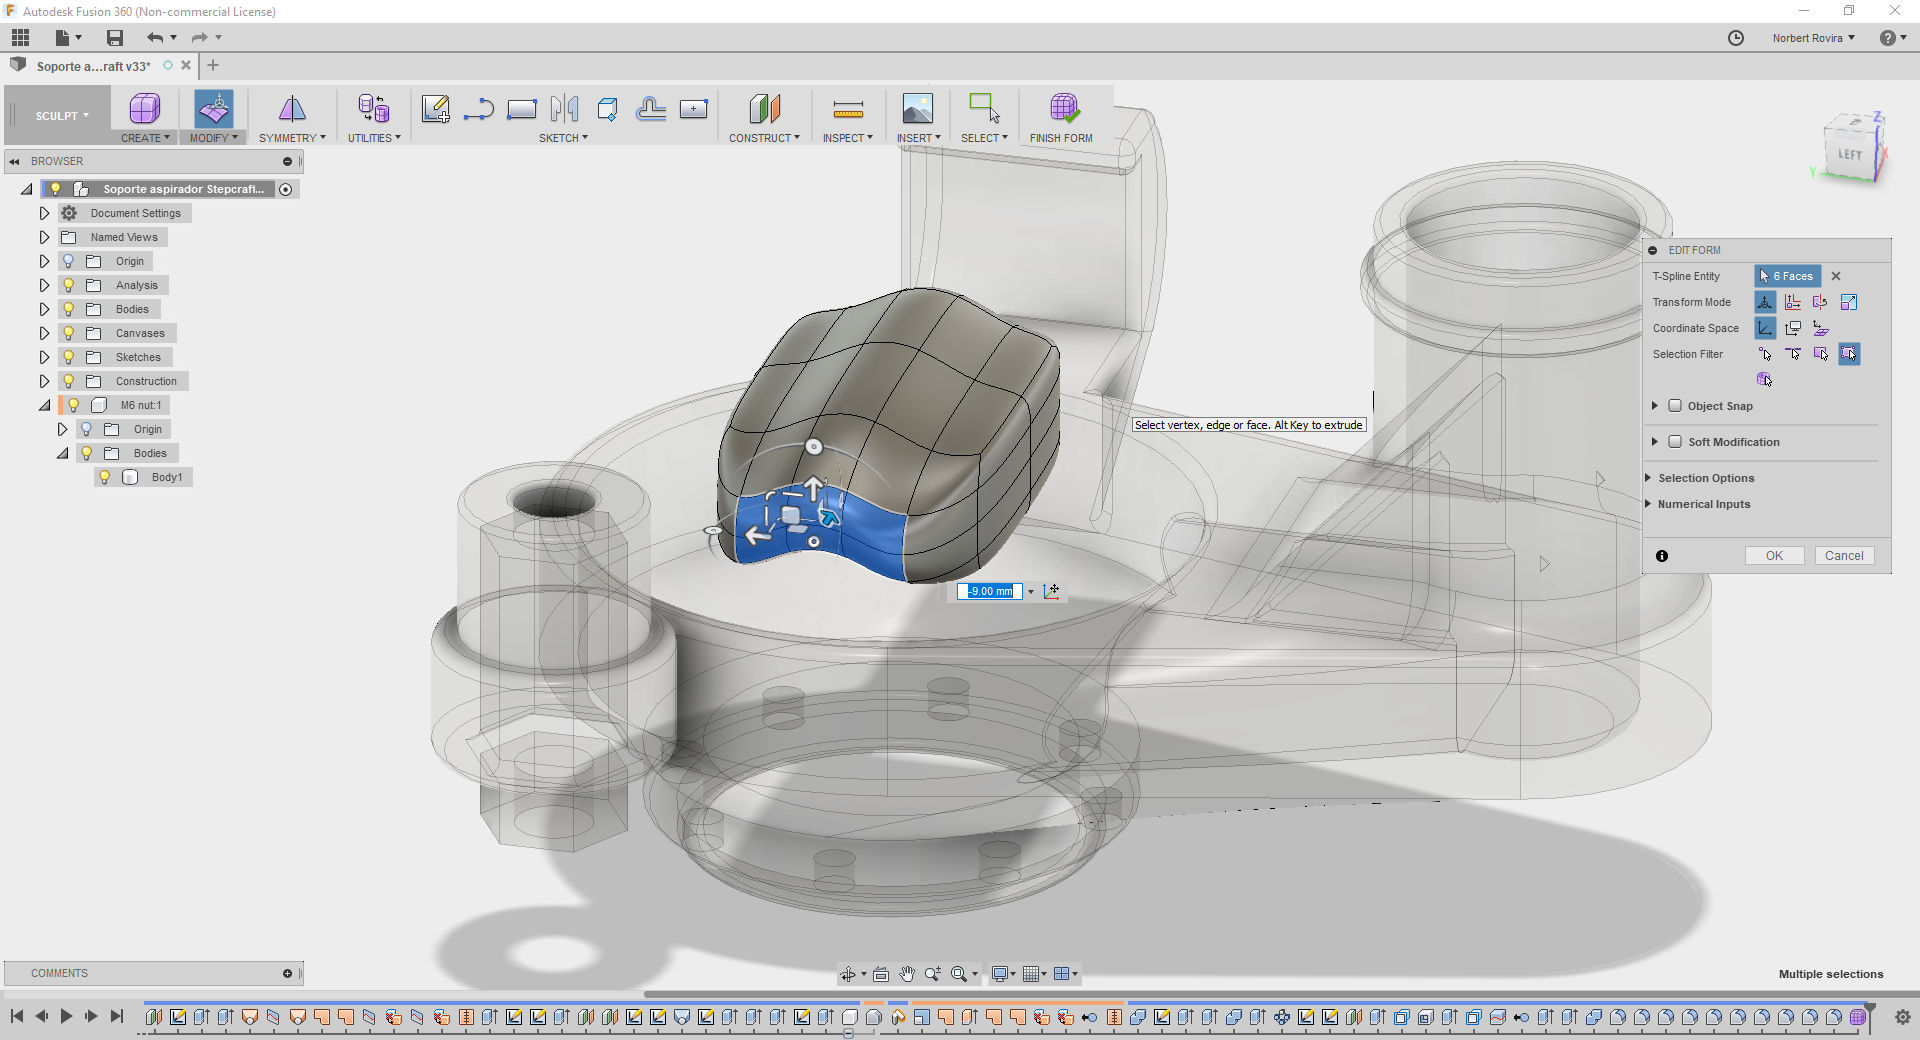Click OK in the Edit Form dialog
The width and height of the screenshot is (1920, 1040).
pyautogui.click(x=1774, y=556)
